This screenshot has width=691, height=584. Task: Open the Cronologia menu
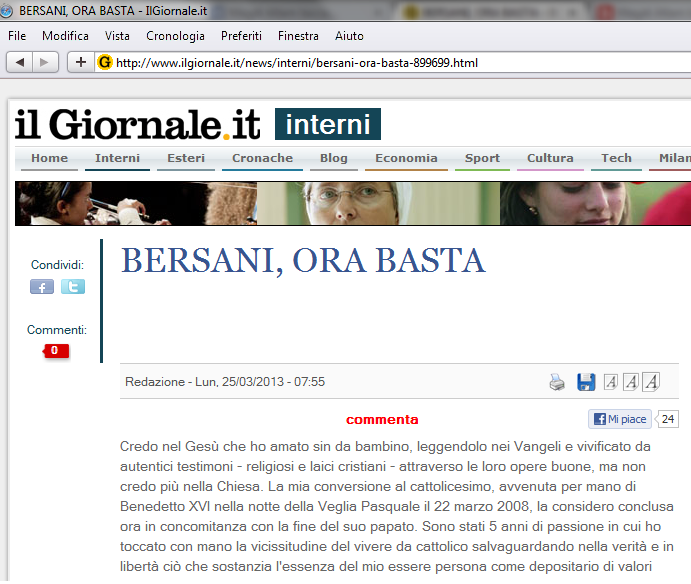click(x=175, y=36)
